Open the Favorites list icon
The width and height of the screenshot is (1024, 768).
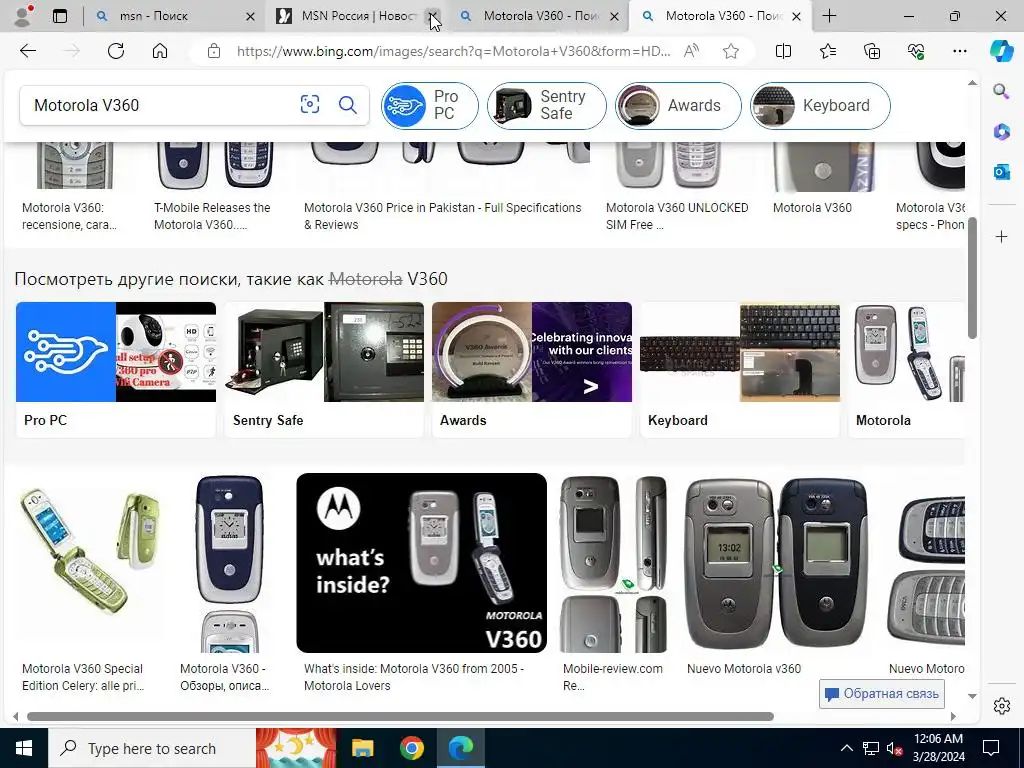[x=827, y=51]
